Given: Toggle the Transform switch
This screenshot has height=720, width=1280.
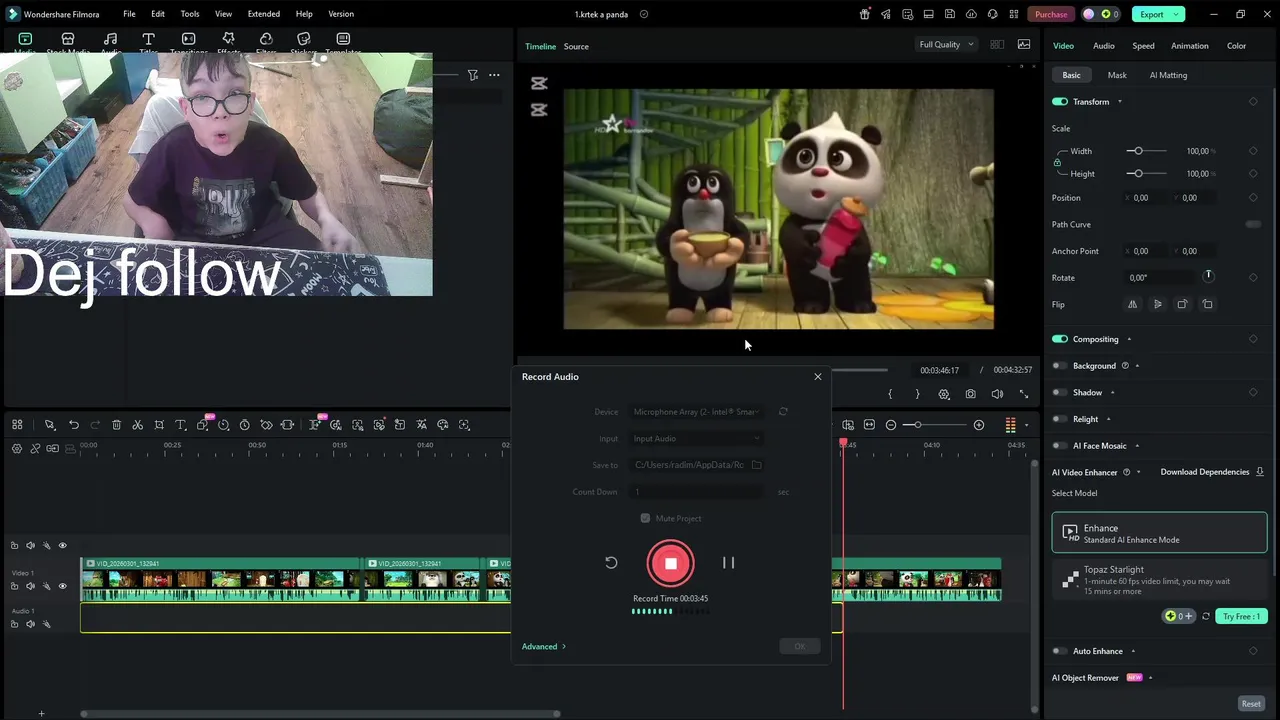Looking at the screenshot, I should (x=1060, y=101).
